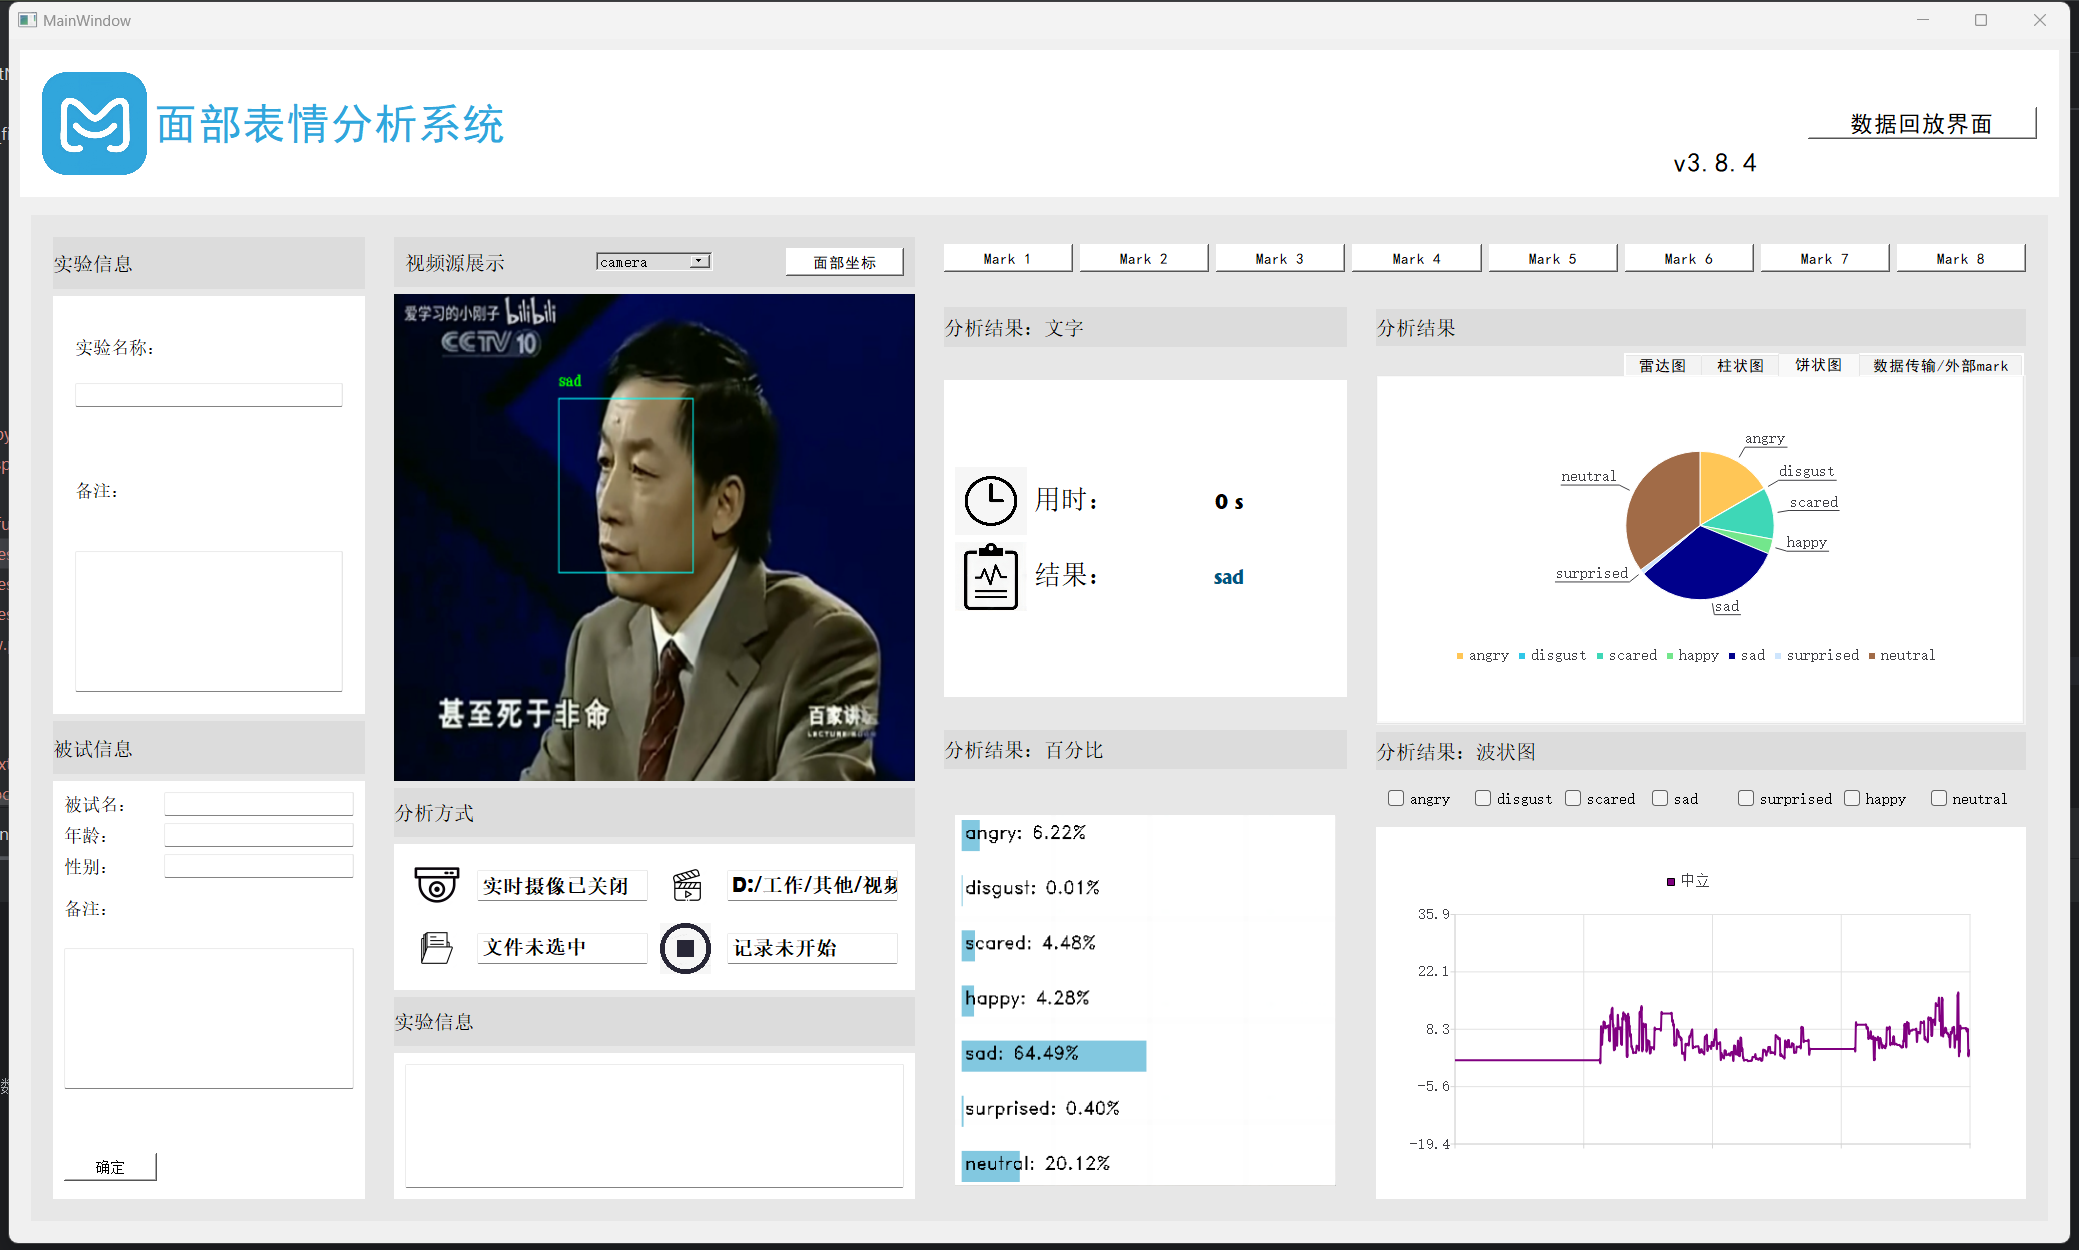The height and width of the screenshot is (1250, 2079).
Task: Click the Mark 5 button
Action: 1552,257
